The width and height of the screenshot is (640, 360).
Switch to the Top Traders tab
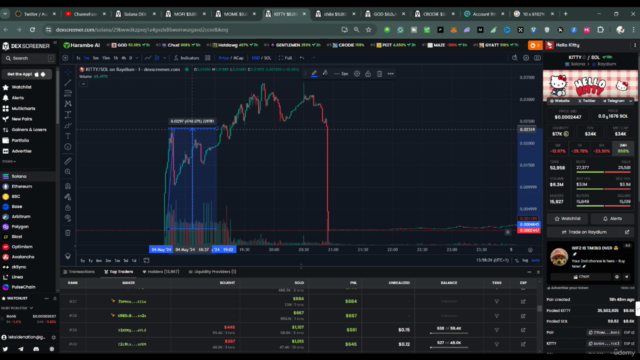pyautogui.click(x=119, y=272)
